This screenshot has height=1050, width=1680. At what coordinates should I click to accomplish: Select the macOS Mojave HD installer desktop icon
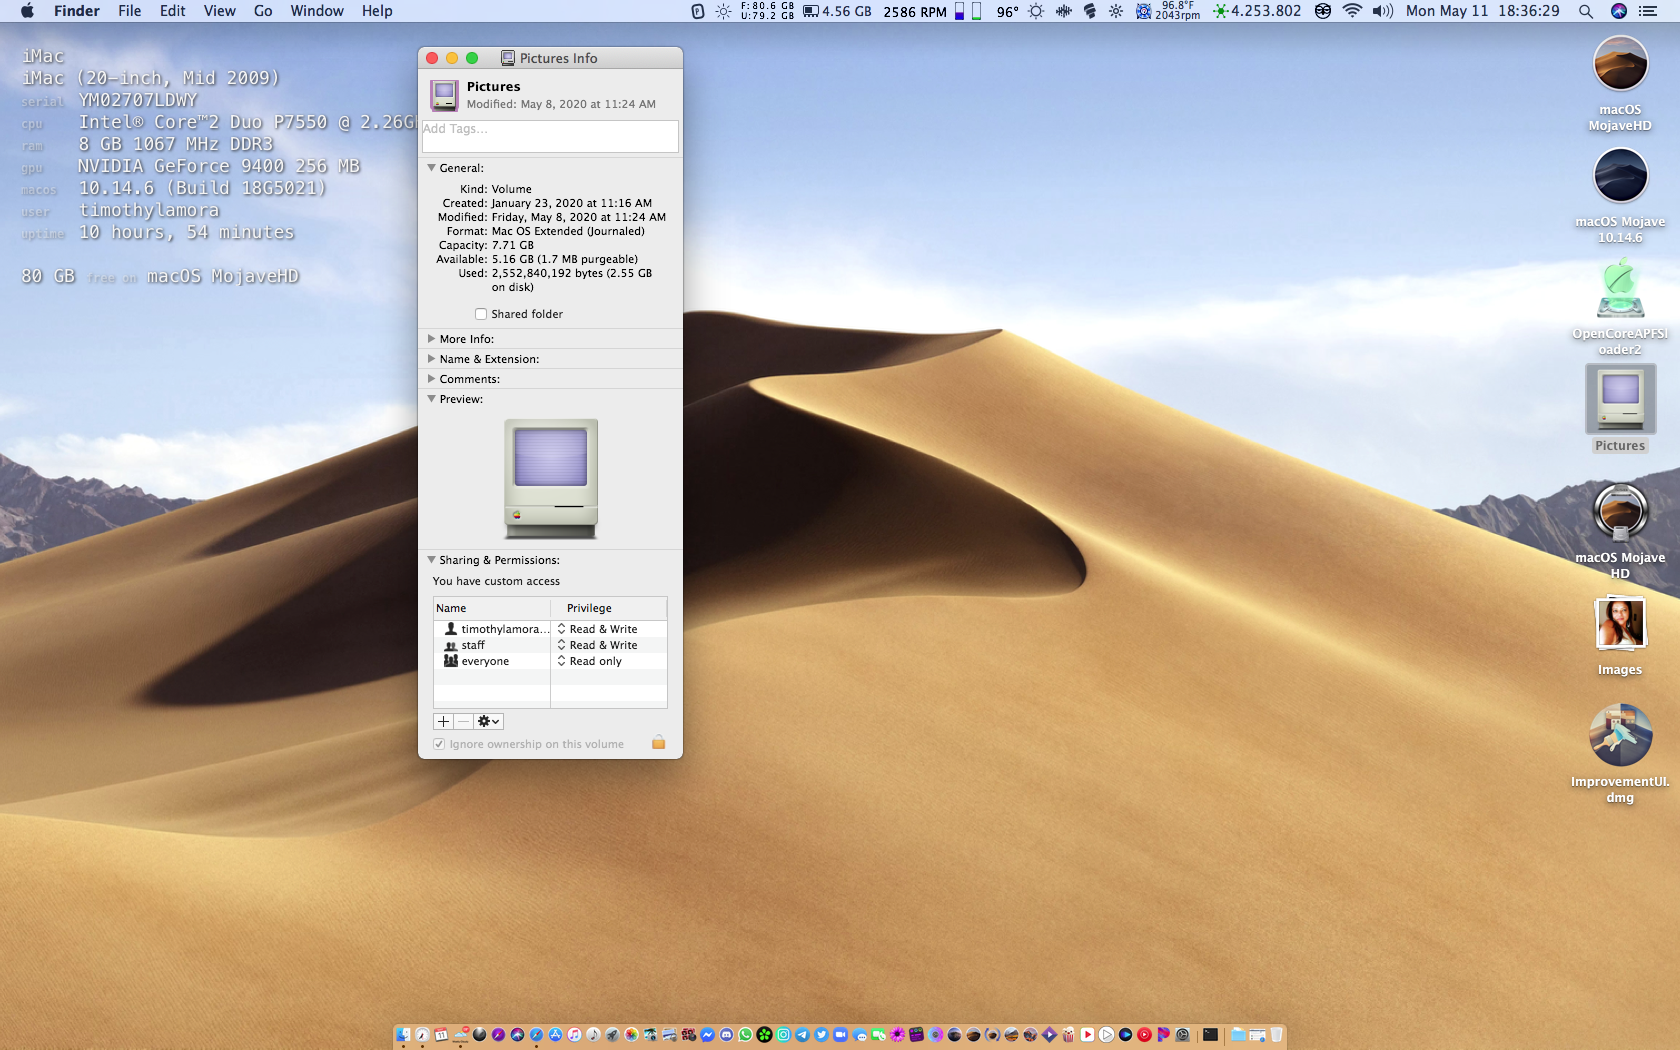(x=1620, y=512)
